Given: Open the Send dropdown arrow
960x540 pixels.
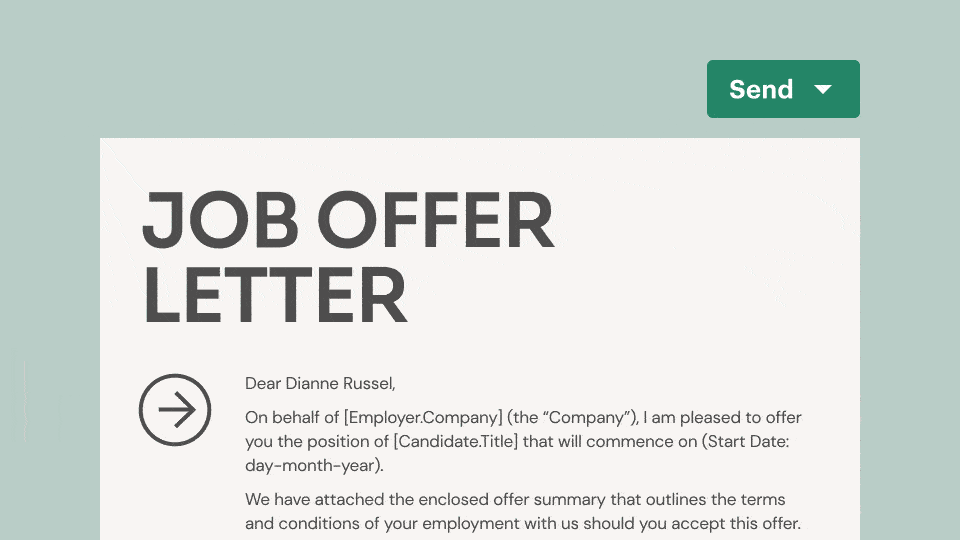Looking at the screenshot, I should coord(823,89).
